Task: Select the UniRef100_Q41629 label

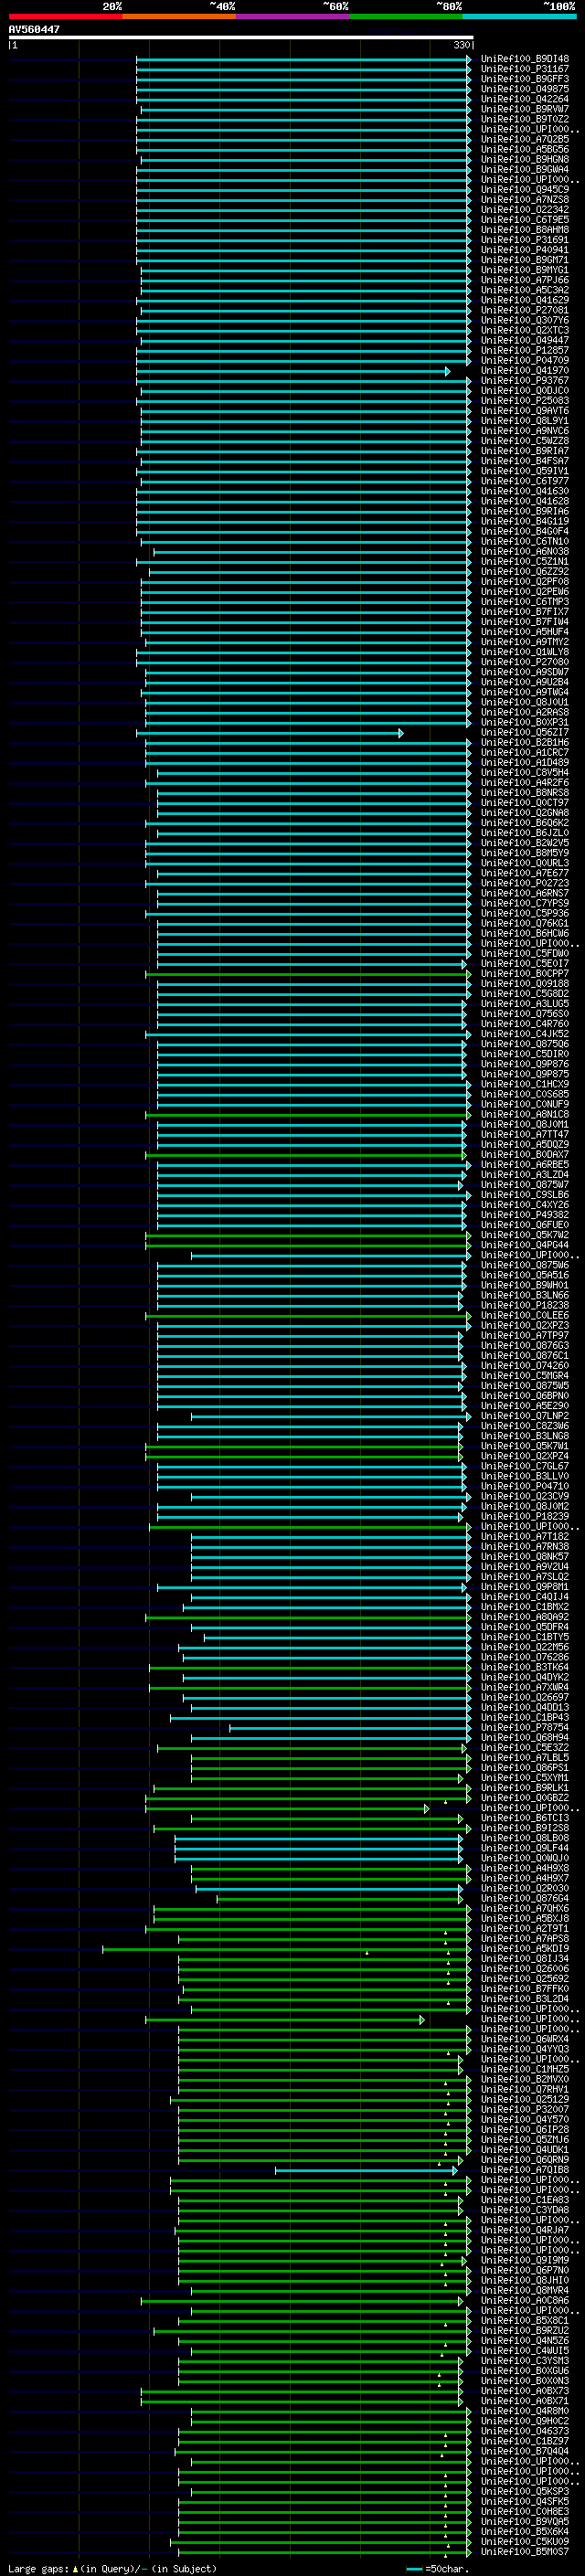Action: tap(525, 300)
